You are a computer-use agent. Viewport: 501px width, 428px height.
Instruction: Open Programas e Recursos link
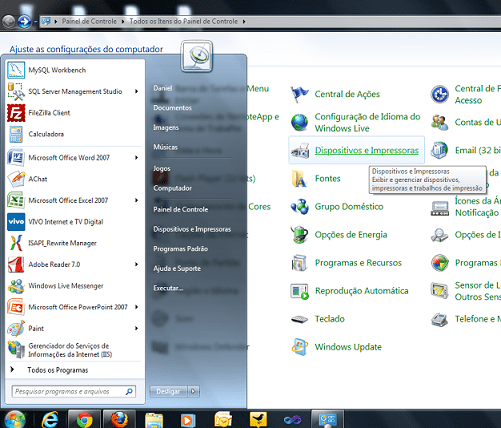358,263
